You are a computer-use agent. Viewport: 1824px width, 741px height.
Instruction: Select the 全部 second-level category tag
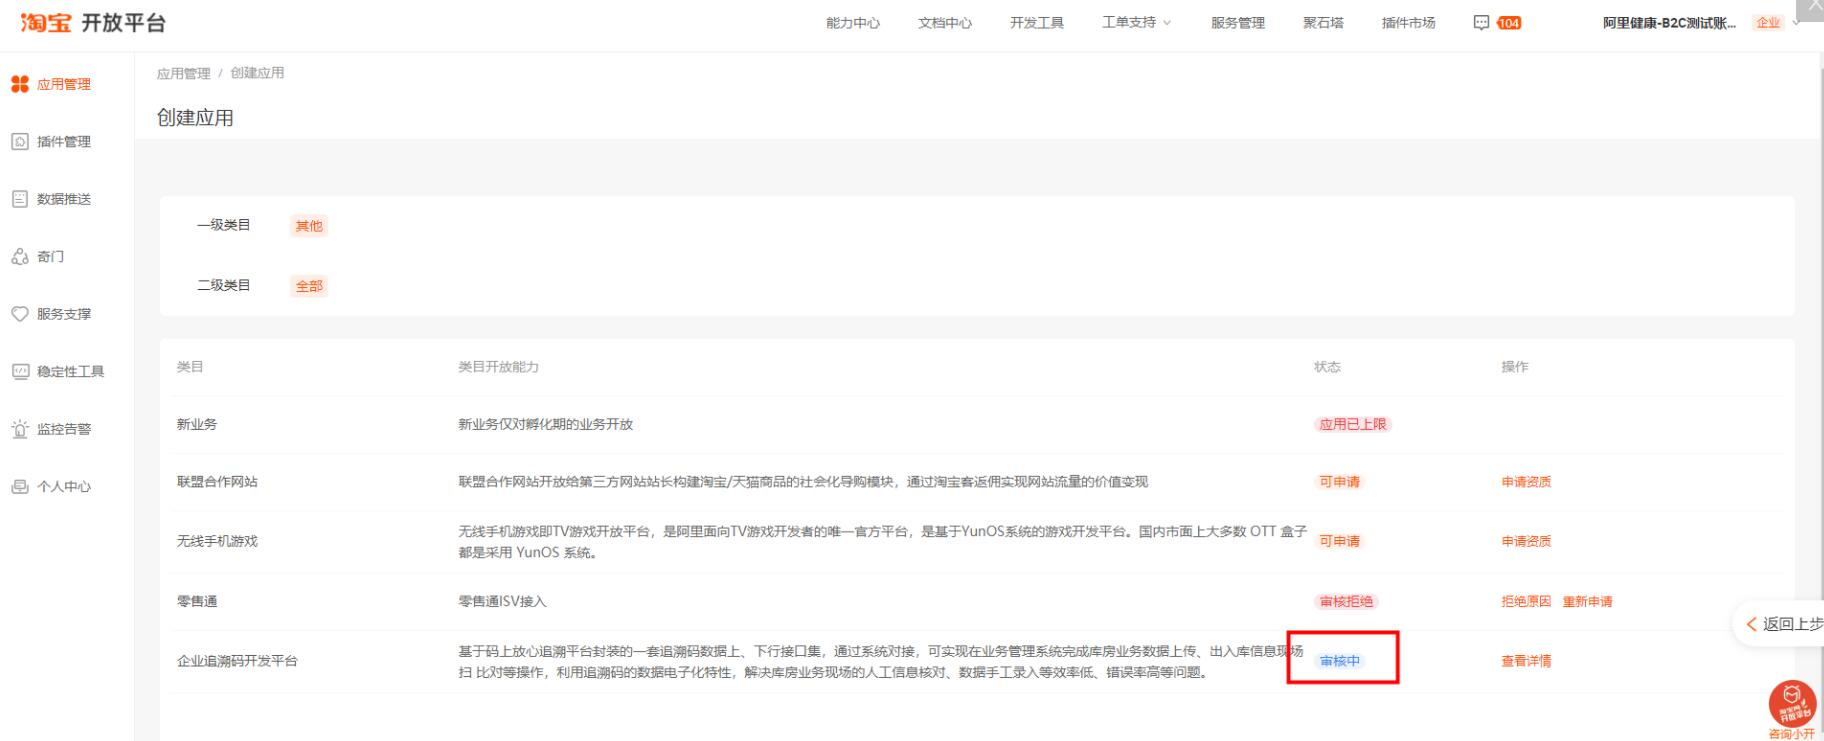point(309,286)
